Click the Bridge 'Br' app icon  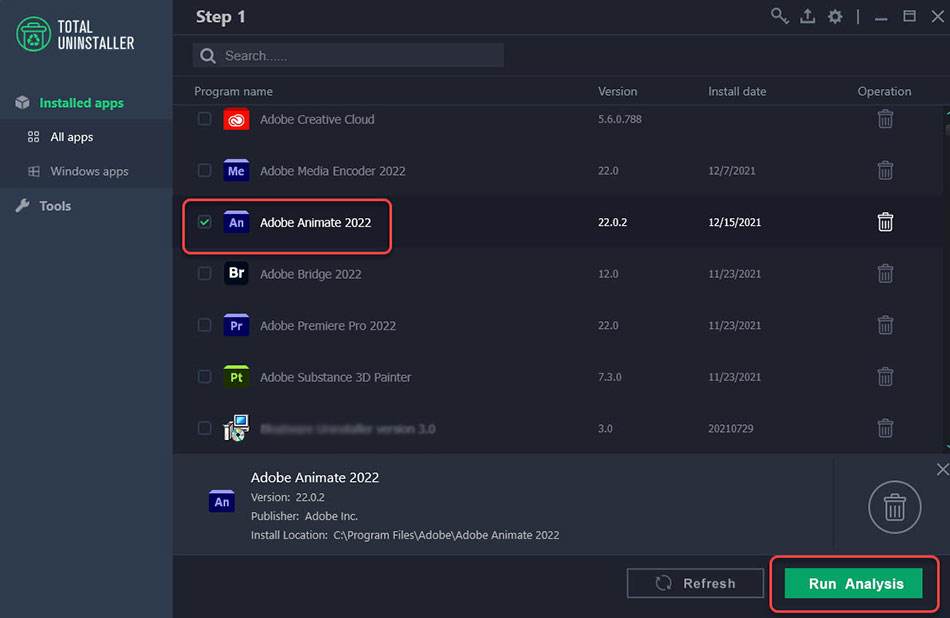tap(236, 273)
